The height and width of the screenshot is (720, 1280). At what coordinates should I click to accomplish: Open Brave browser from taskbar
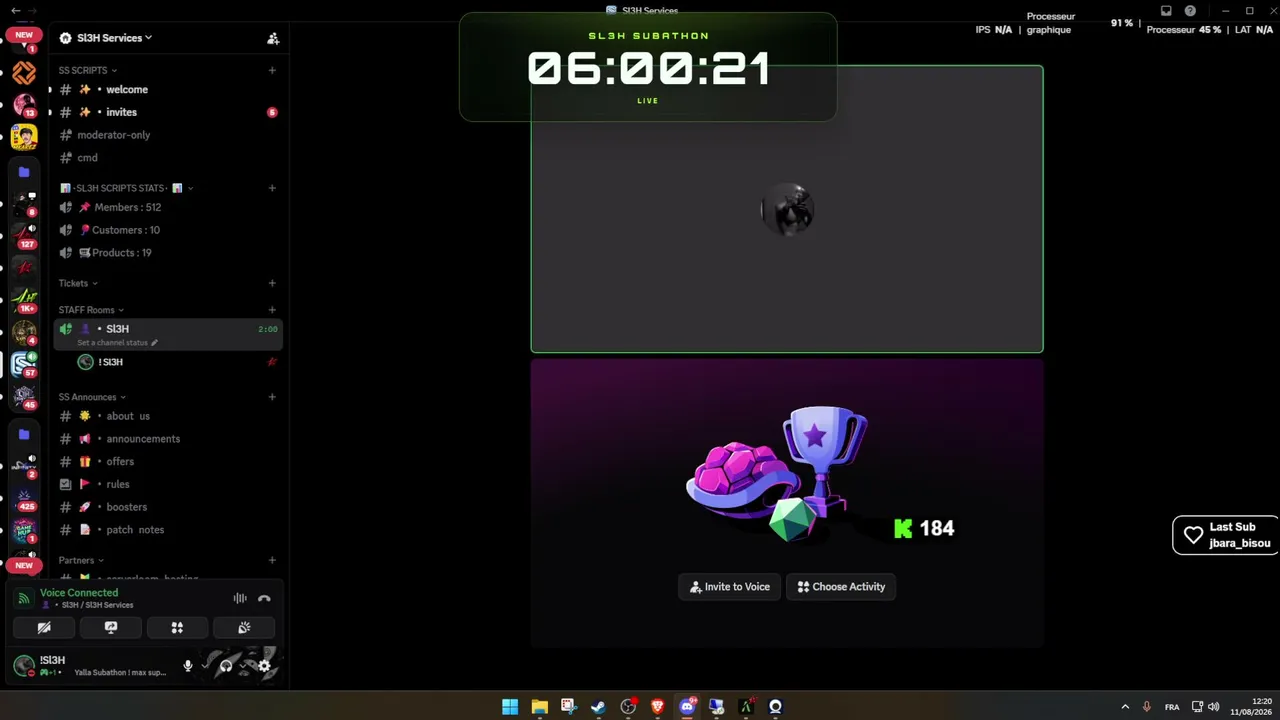(657, 707)
